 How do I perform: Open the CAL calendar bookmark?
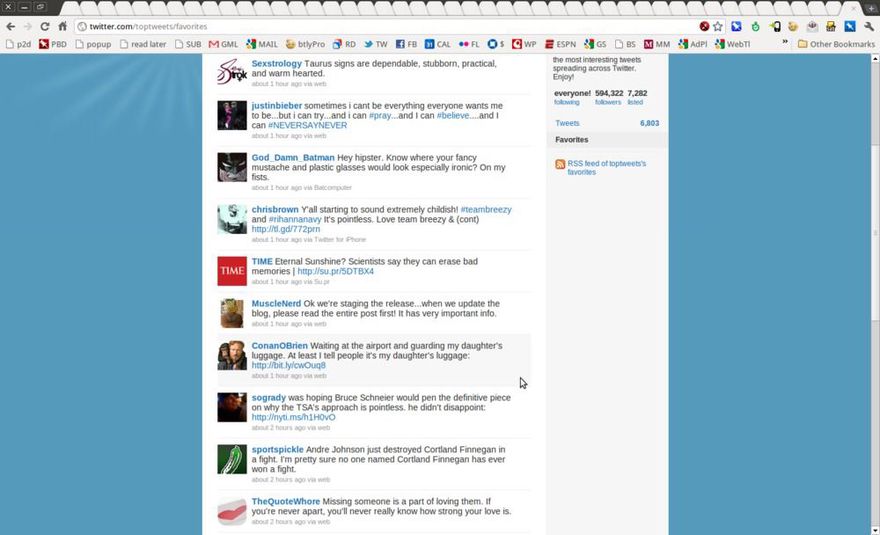pyautogui.click(x=437, y=44)
